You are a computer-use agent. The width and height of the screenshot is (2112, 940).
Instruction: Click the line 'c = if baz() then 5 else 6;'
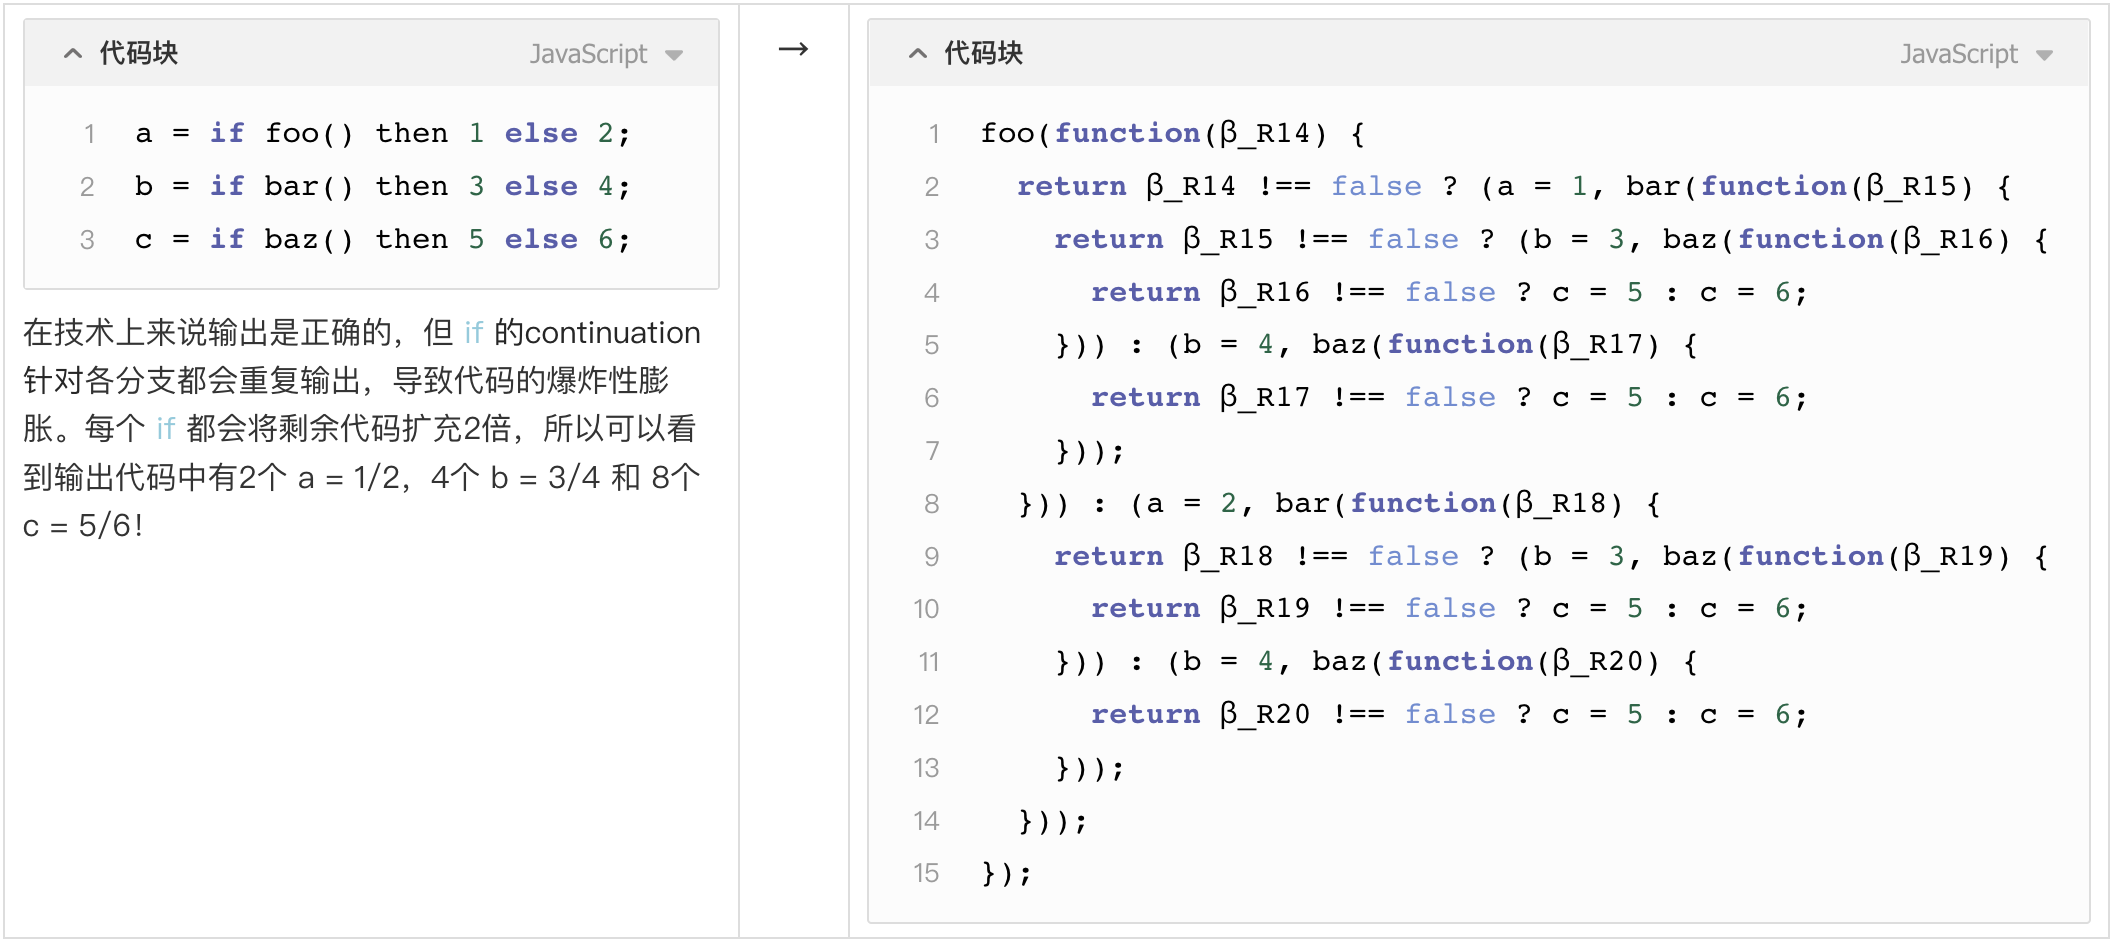383,239
